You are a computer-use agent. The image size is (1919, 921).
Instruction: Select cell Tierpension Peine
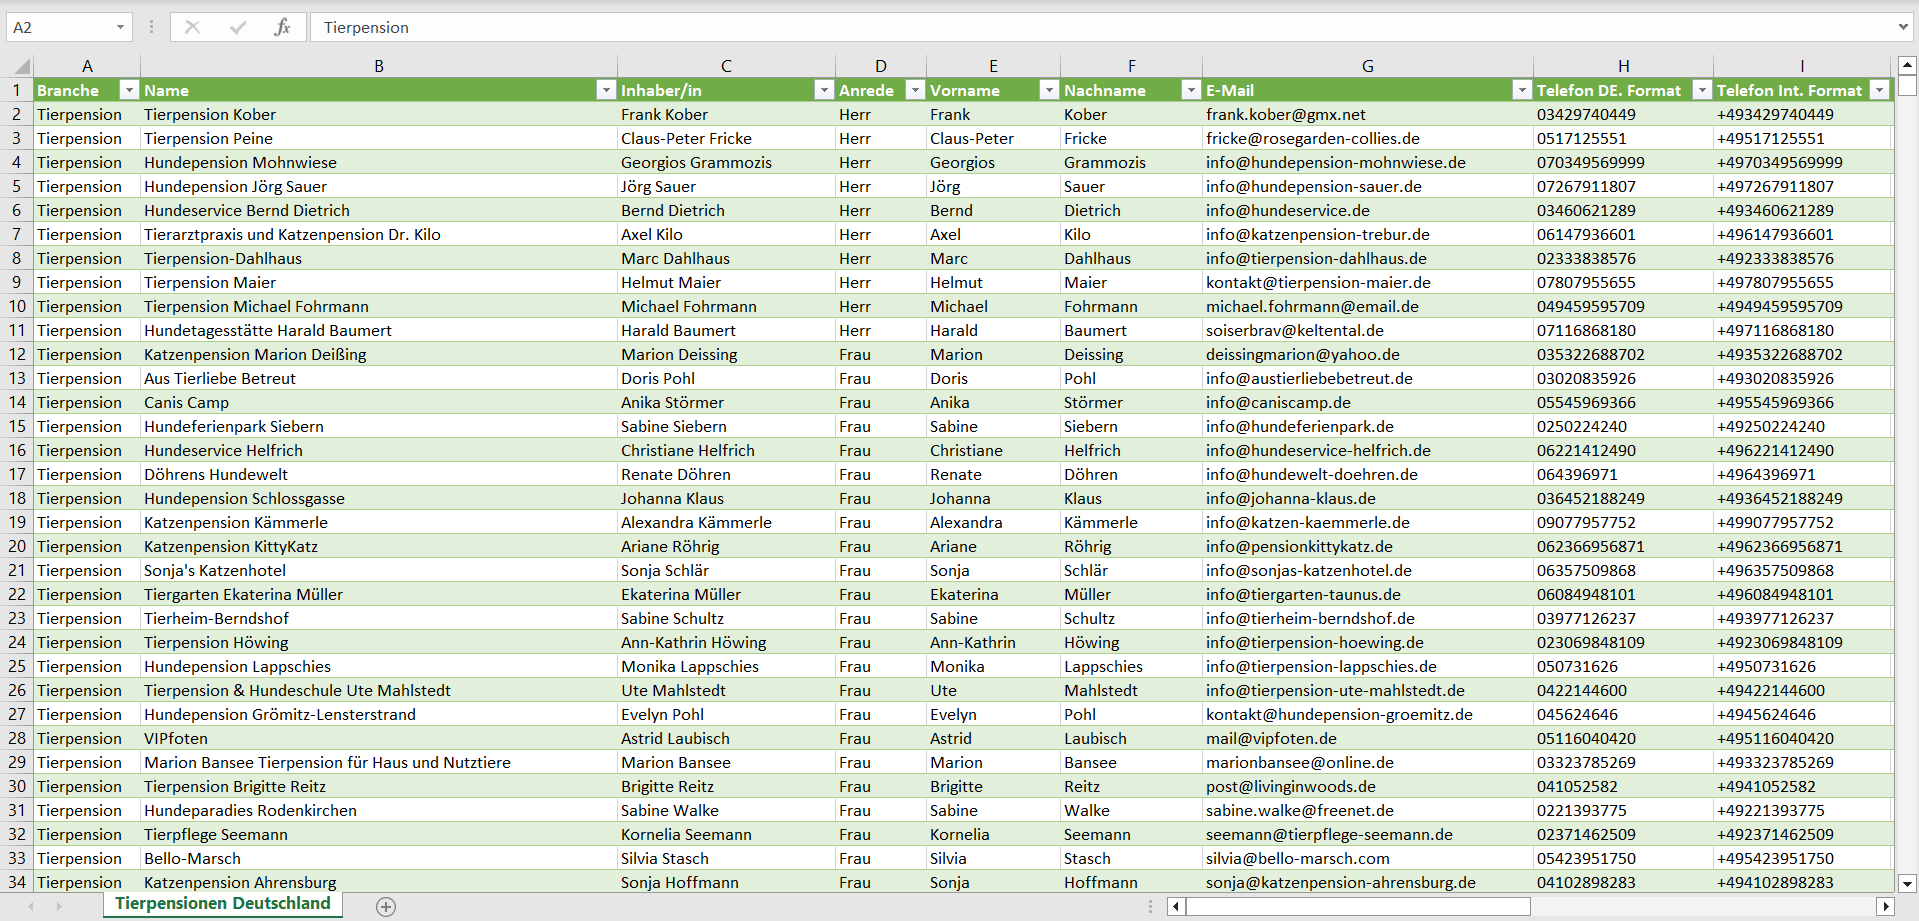point(379,138)
